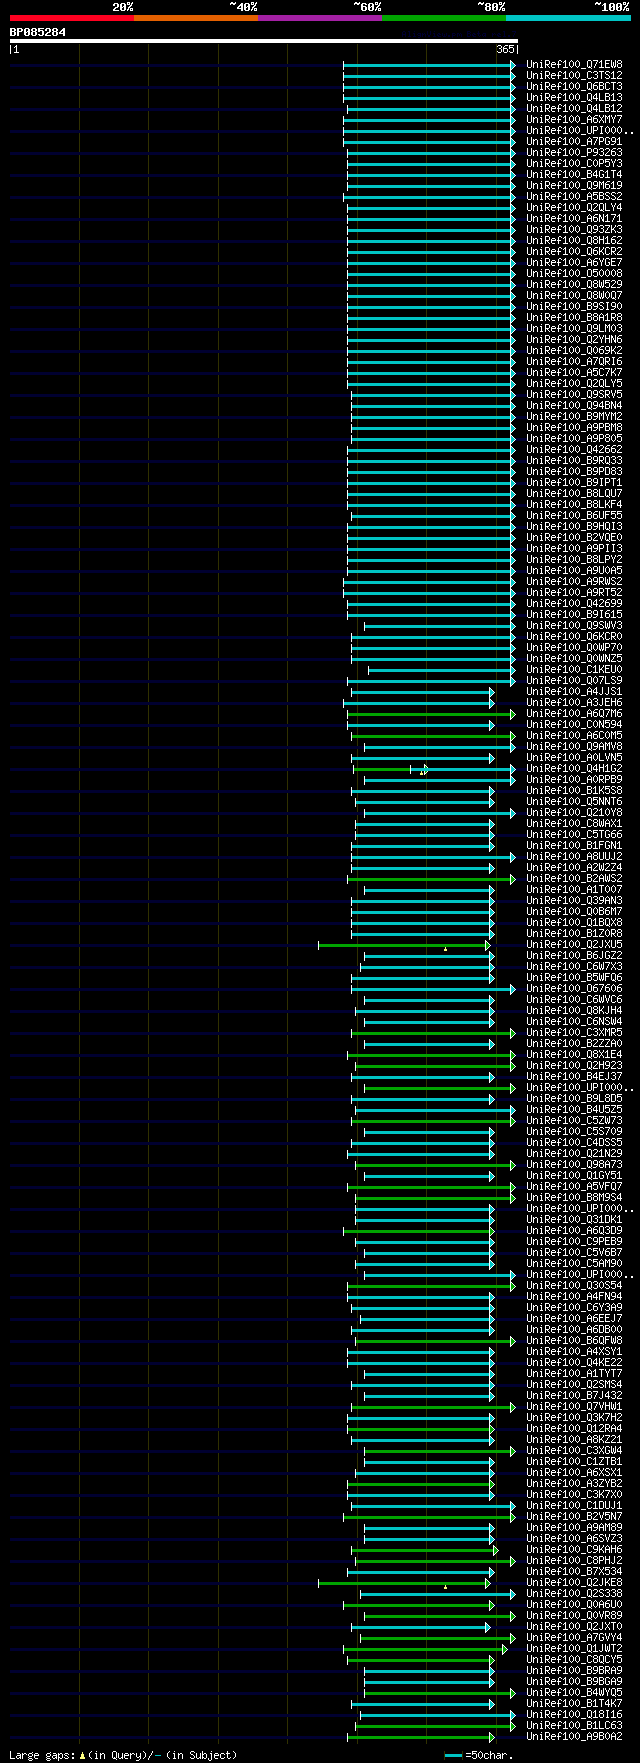
Task: Select the UniRef100_B2V5N7 label
Action: 574,1516
